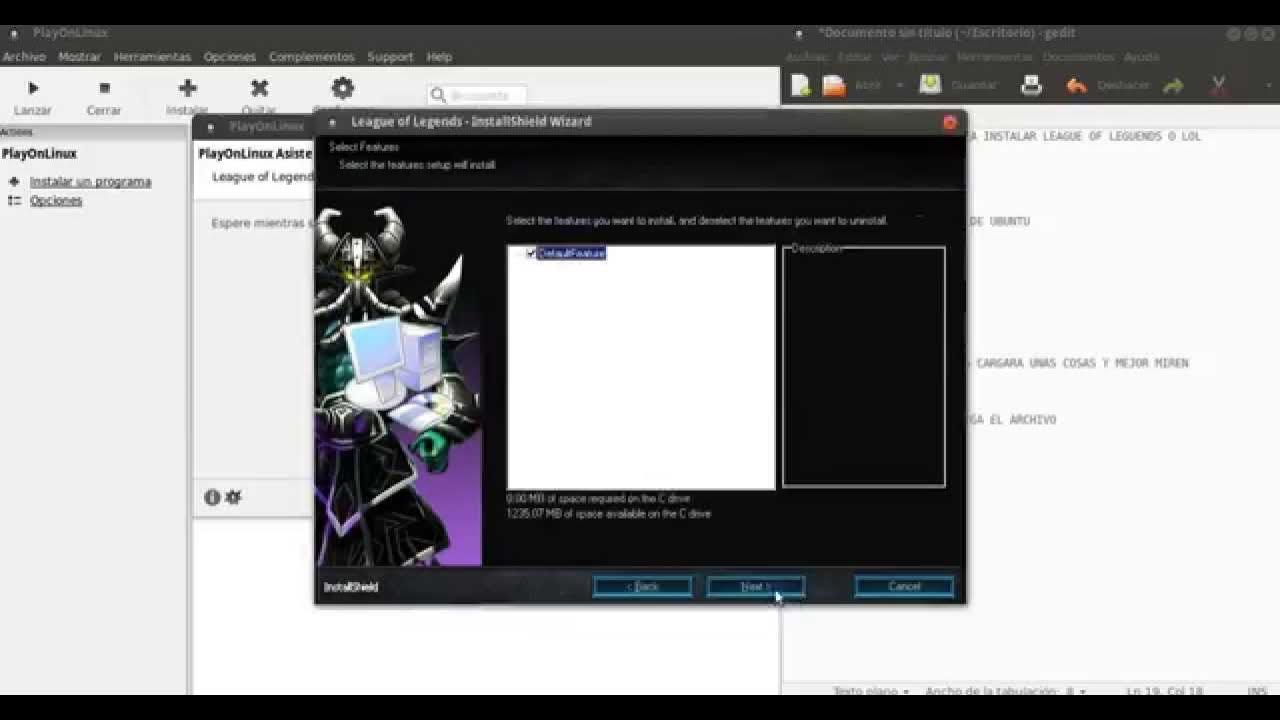This screenshot has height=720, width=1280.
Task: Open the Editar menu in gedit
Action: click(855, 57)
